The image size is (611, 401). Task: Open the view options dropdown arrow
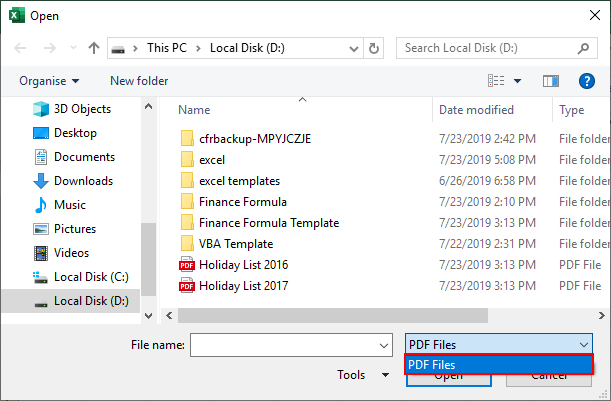pos(518,81)
